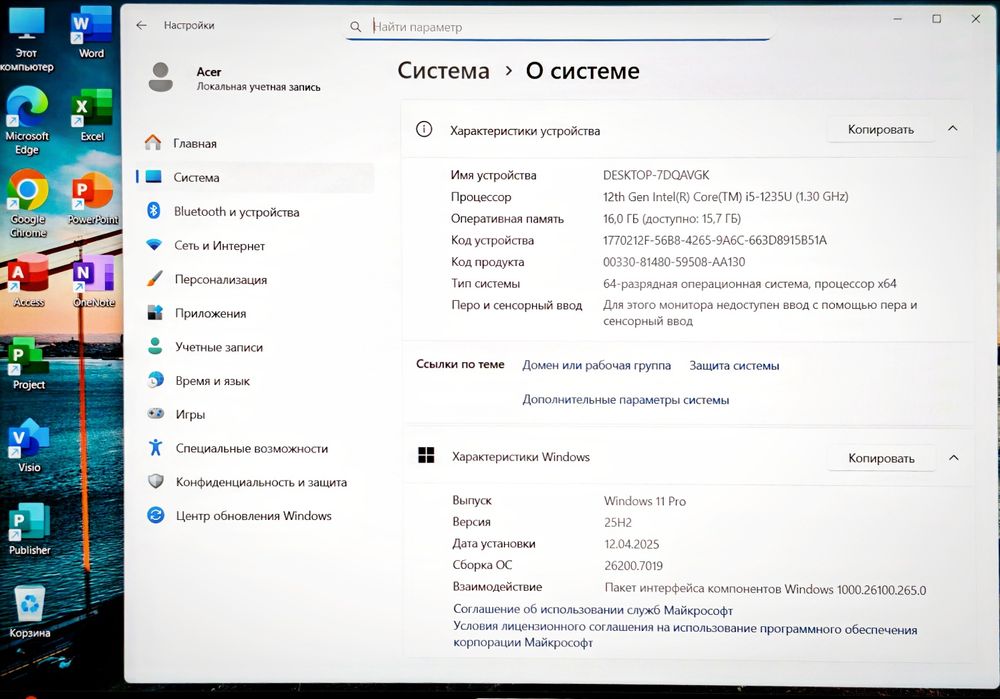Open the Microsoft Edge desktop icon
Viewport: 1000px width, 699px height.
27,121
